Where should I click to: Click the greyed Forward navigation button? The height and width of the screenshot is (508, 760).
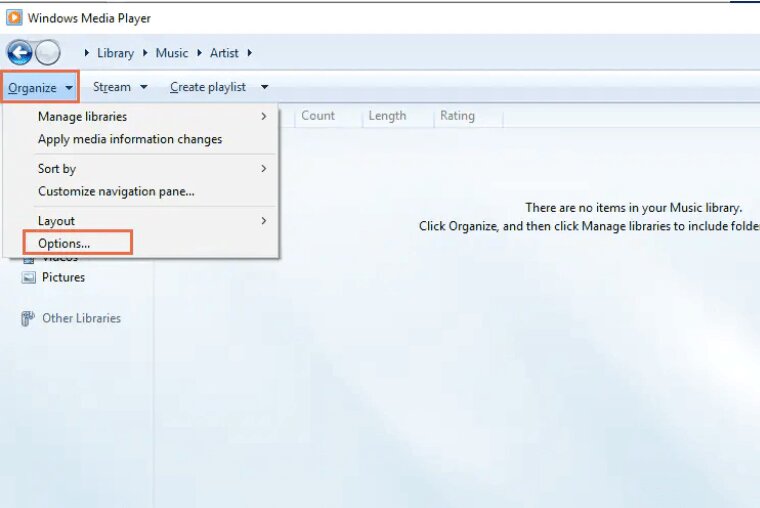pos(48,52)
